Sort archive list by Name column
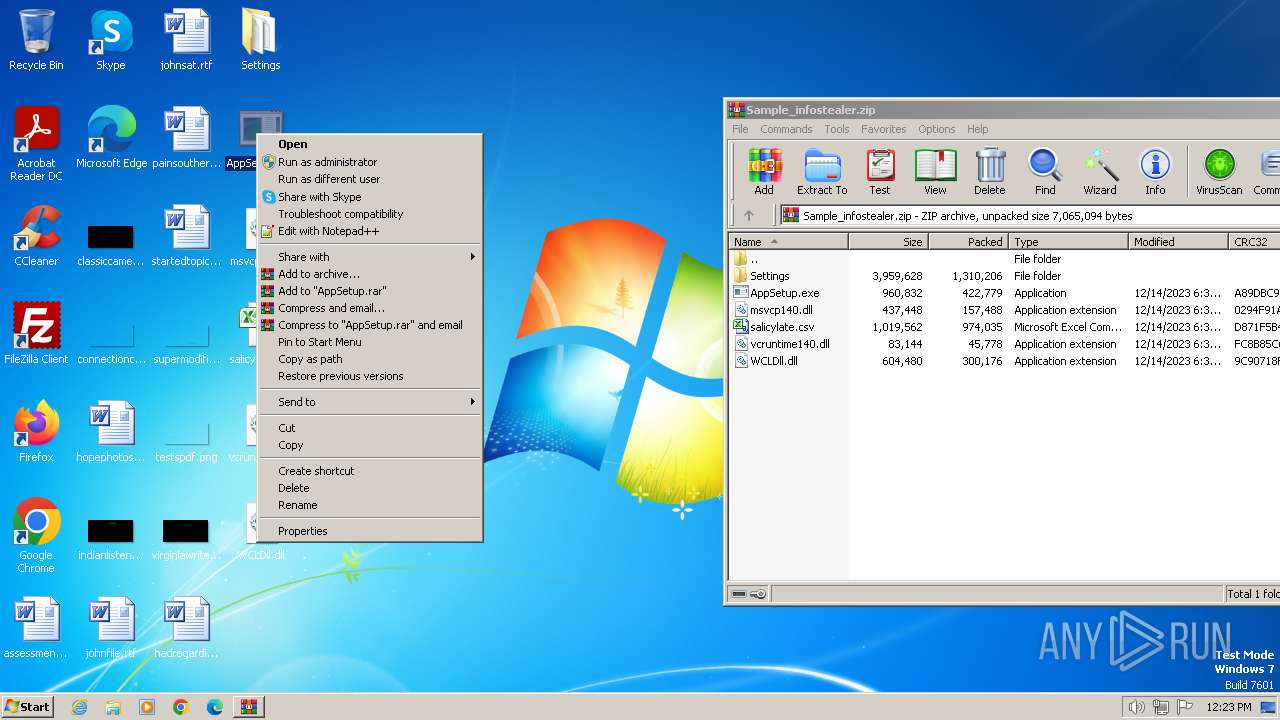Image resolution: width=1280 pixels, height=720 pixels. 789,242
